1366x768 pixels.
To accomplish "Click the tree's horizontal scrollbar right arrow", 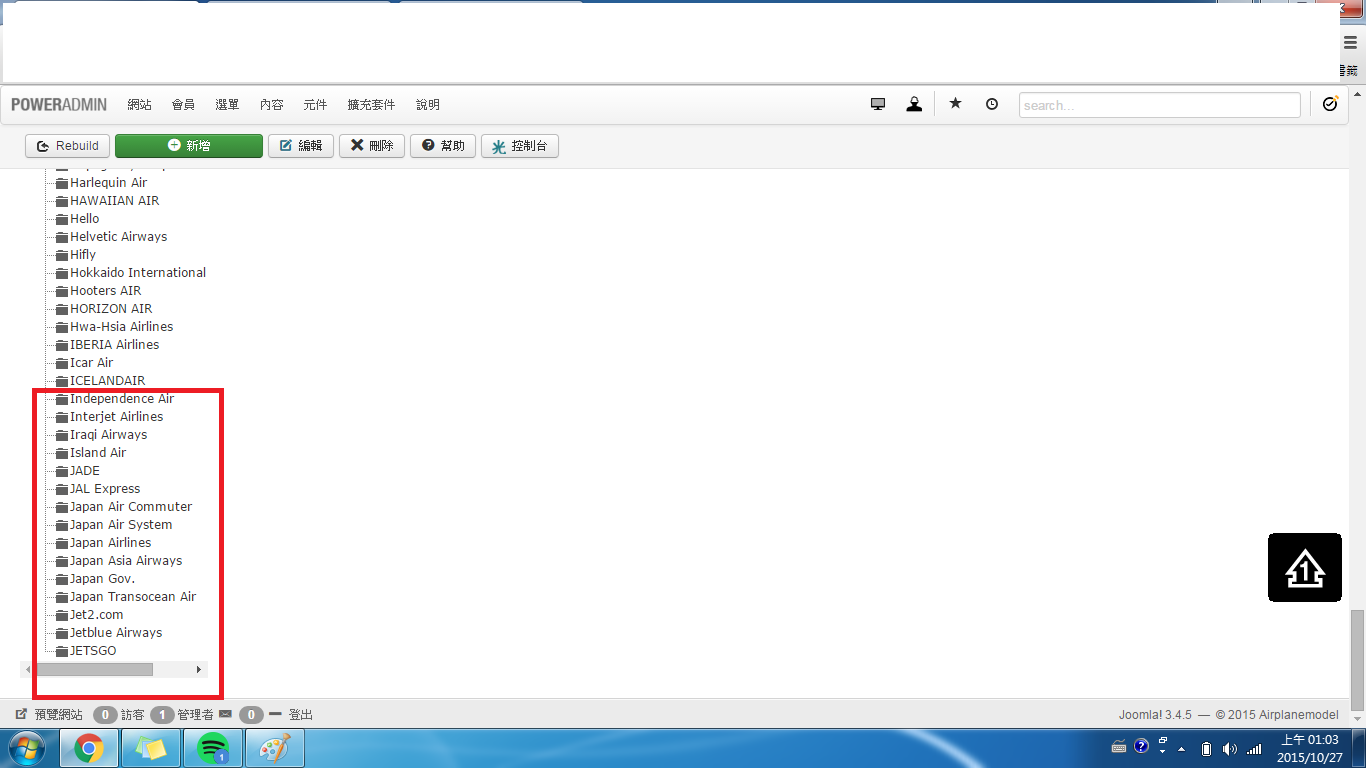I will [x=199, y=669].
